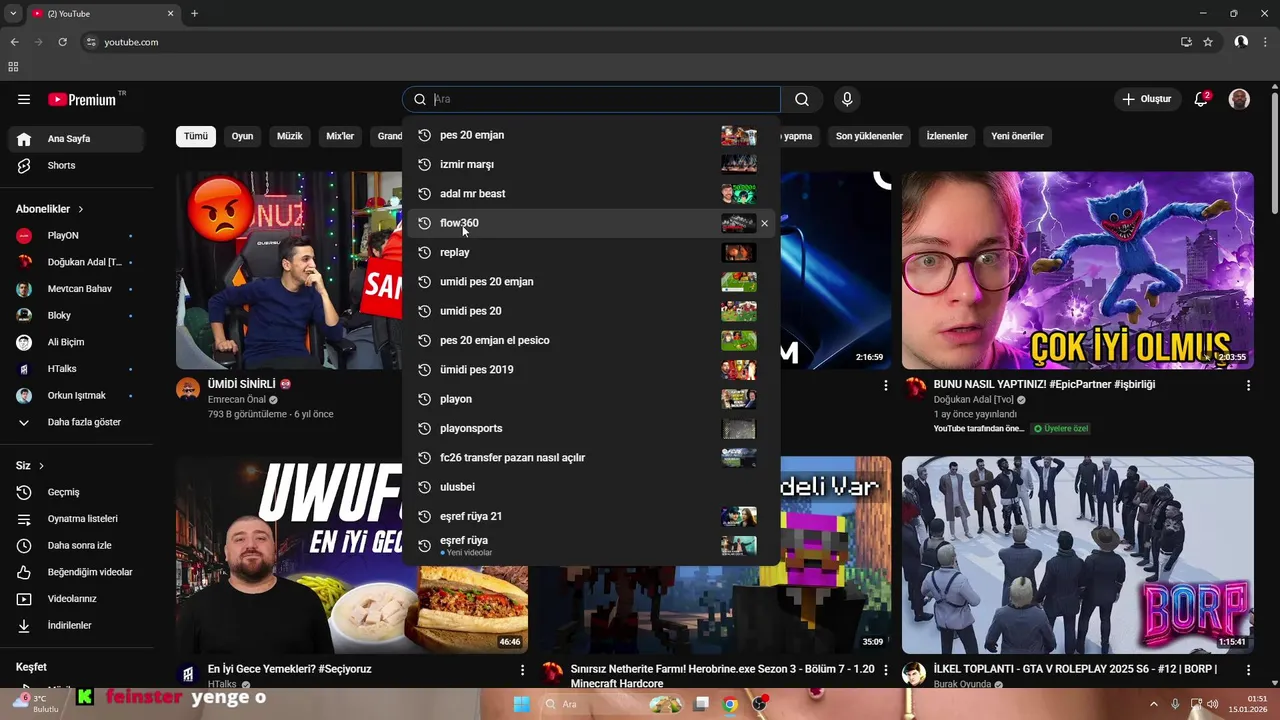The height and width of the screenshot is (720, 1280).
Task: Open ÜMİDİ SİNİRLİ video thumbnail
Action: [290, 270]
